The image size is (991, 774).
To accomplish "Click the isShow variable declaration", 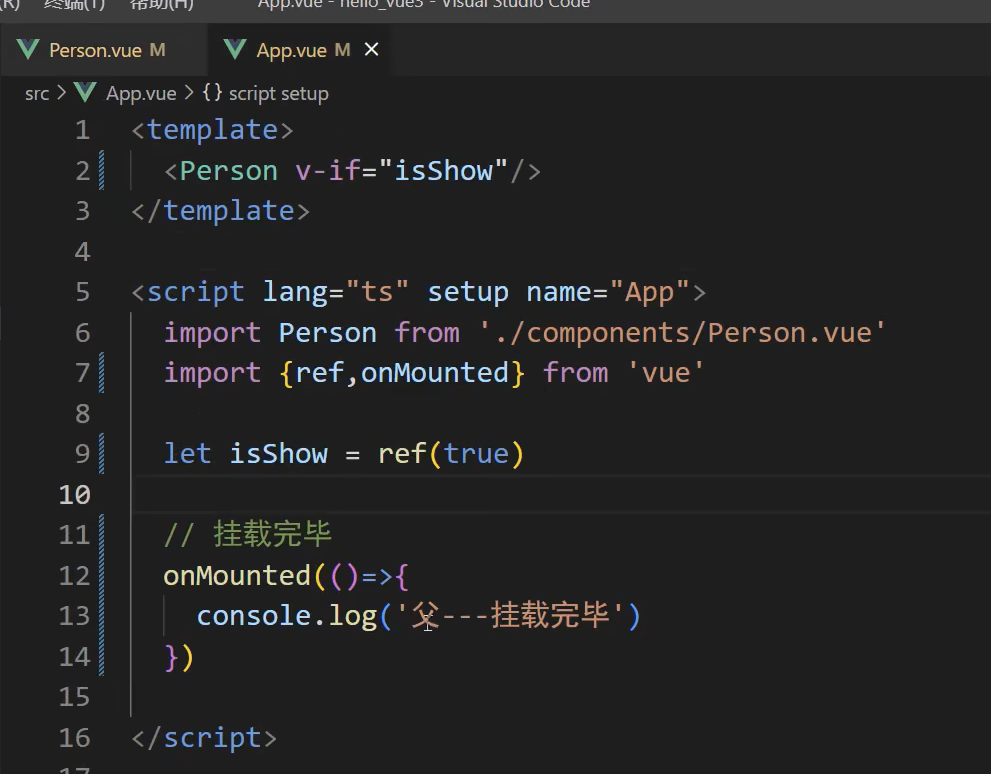I will pyautogui.click(x=278, y=454).
